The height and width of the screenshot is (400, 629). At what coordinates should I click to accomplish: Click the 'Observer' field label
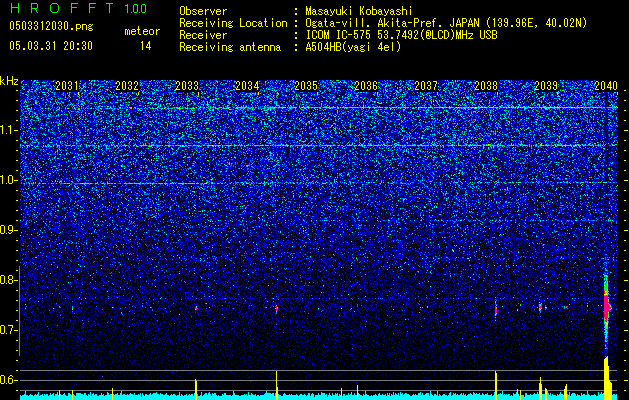[203, 11]
